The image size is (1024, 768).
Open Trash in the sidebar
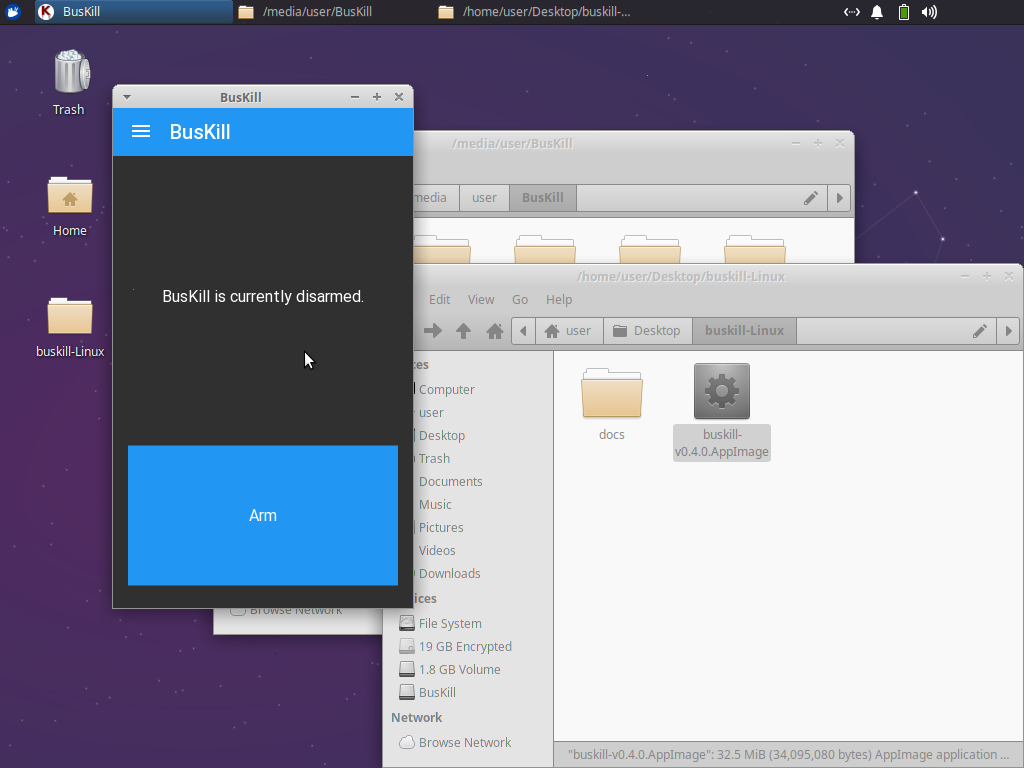point(434,458)
